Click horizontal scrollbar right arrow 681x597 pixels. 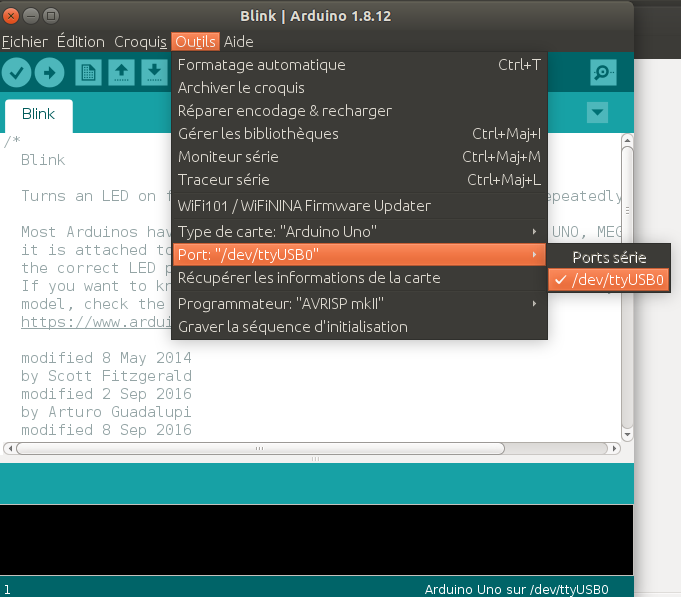pos(614,448)
